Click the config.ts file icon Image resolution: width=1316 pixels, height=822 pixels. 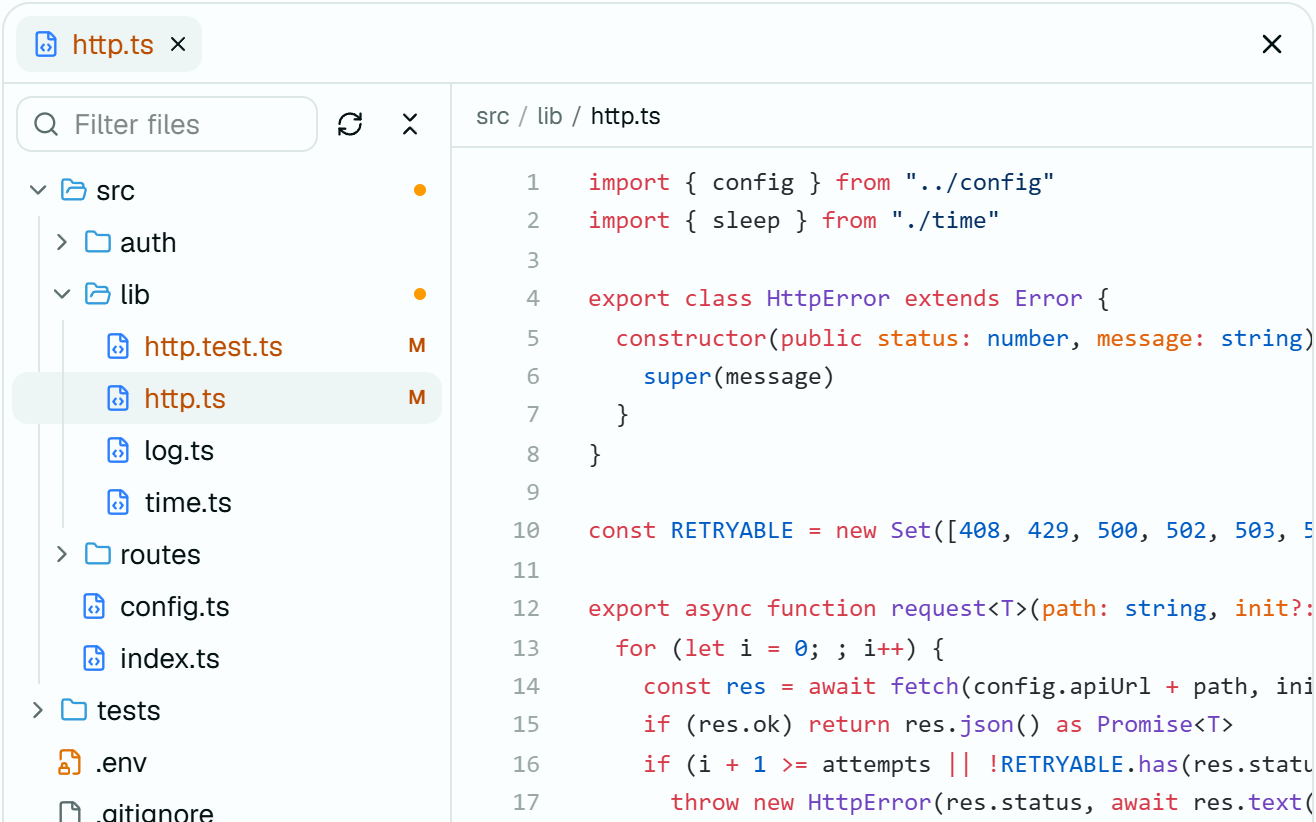coord(94,606)
